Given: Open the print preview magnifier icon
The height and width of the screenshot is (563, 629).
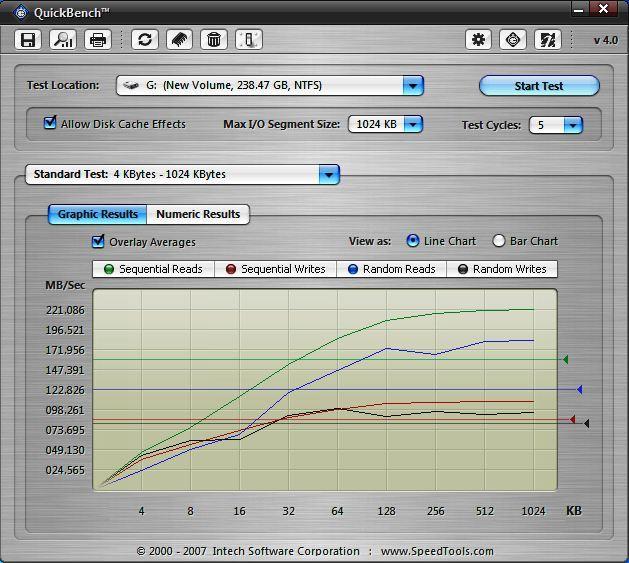Looking at the screenshot, I should [x=63, y=40].
